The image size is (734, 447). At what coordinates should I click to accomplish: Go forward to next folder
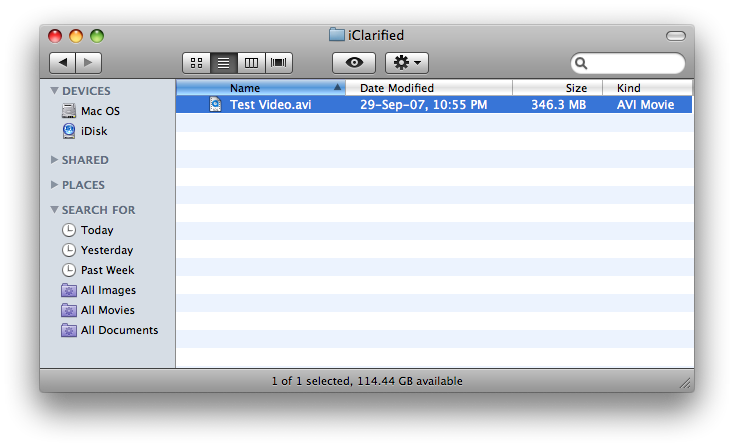[x=88, y=63]
